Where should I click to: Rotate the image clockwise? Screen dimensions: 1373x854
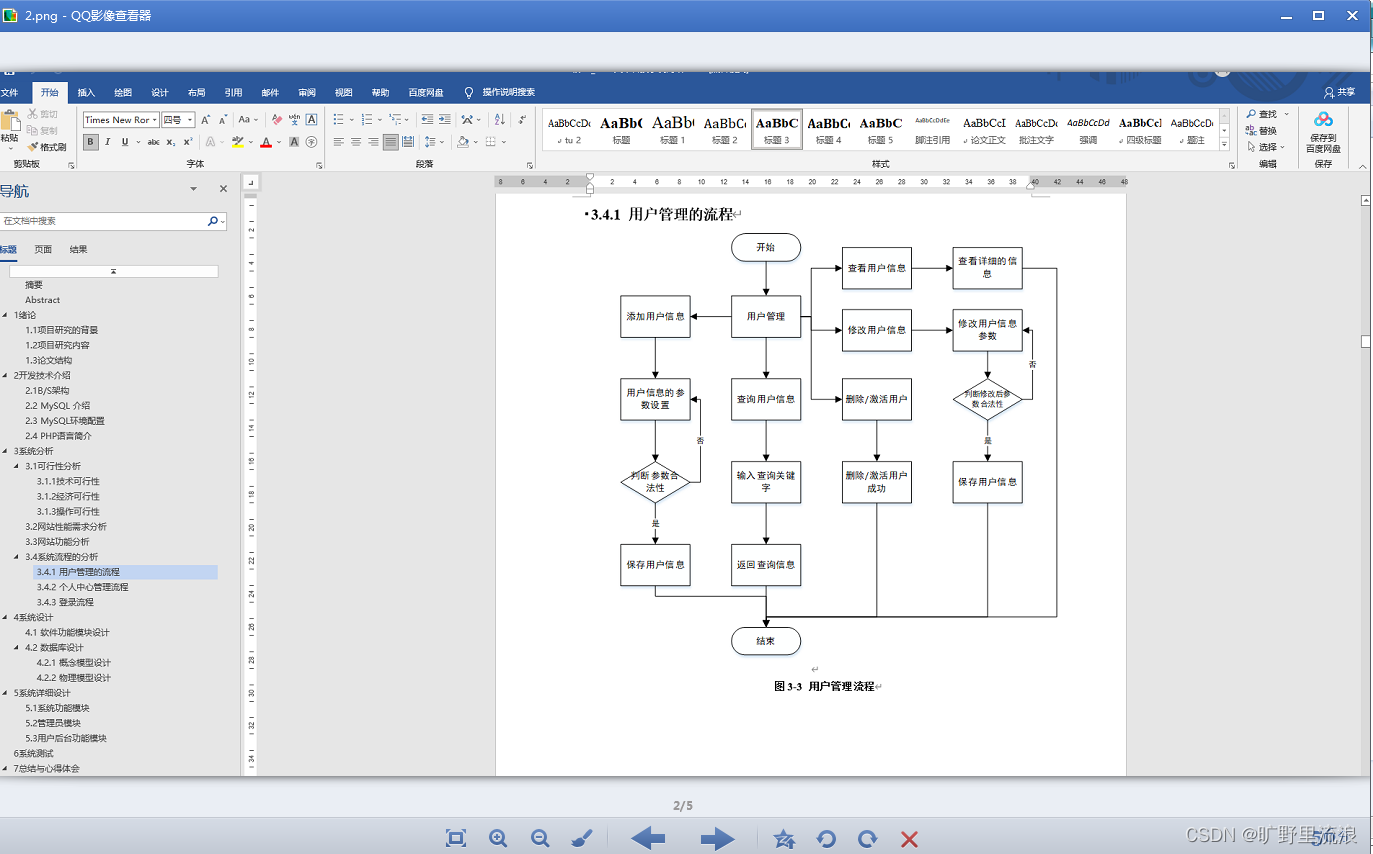pyautogui.click(x=867, y=839)
